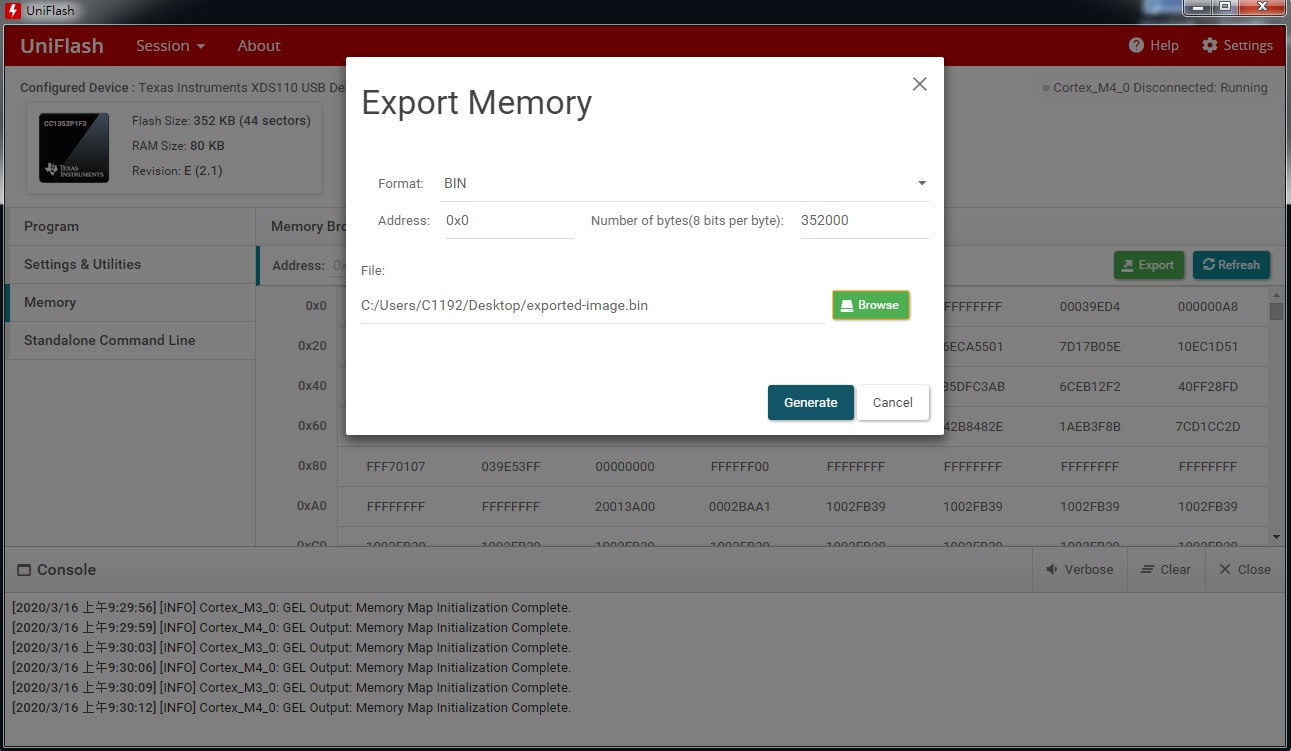Maximize the UniFlash window
The height and width of the screenshot is (751, 1291).
1225,8
